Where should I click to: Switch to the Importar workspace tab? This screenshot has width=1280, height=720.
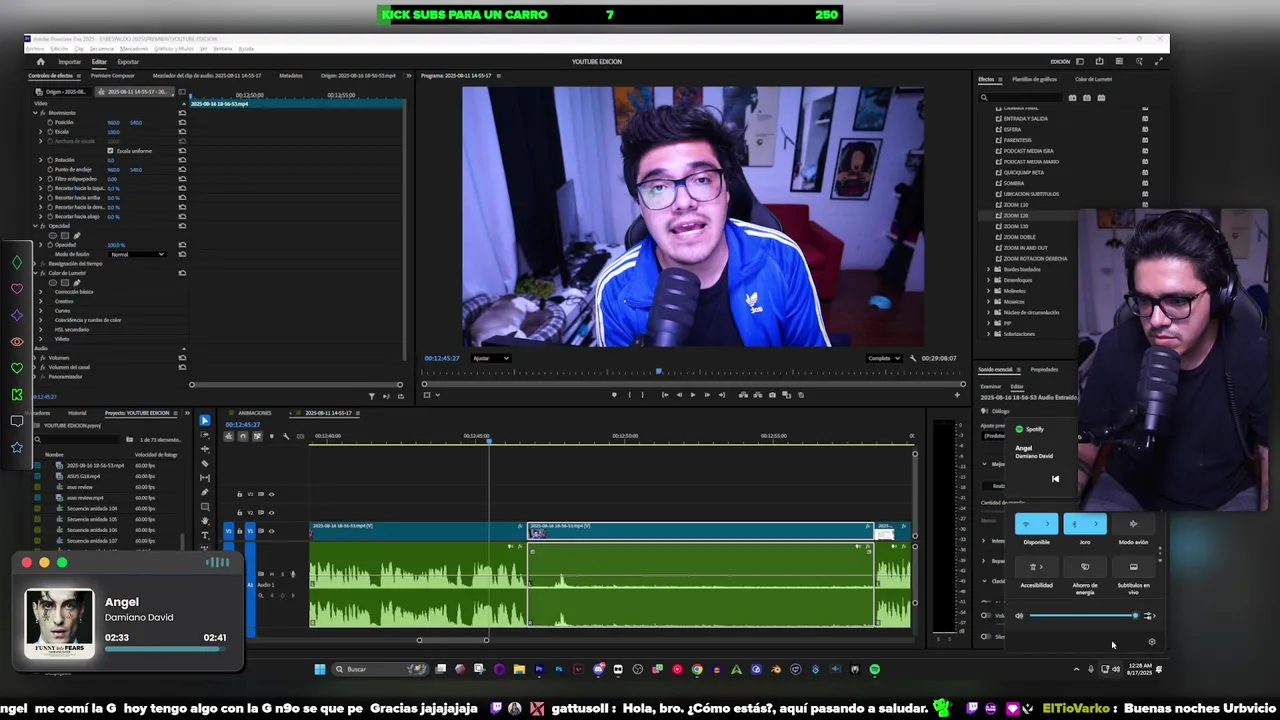(x=69, y=62)
